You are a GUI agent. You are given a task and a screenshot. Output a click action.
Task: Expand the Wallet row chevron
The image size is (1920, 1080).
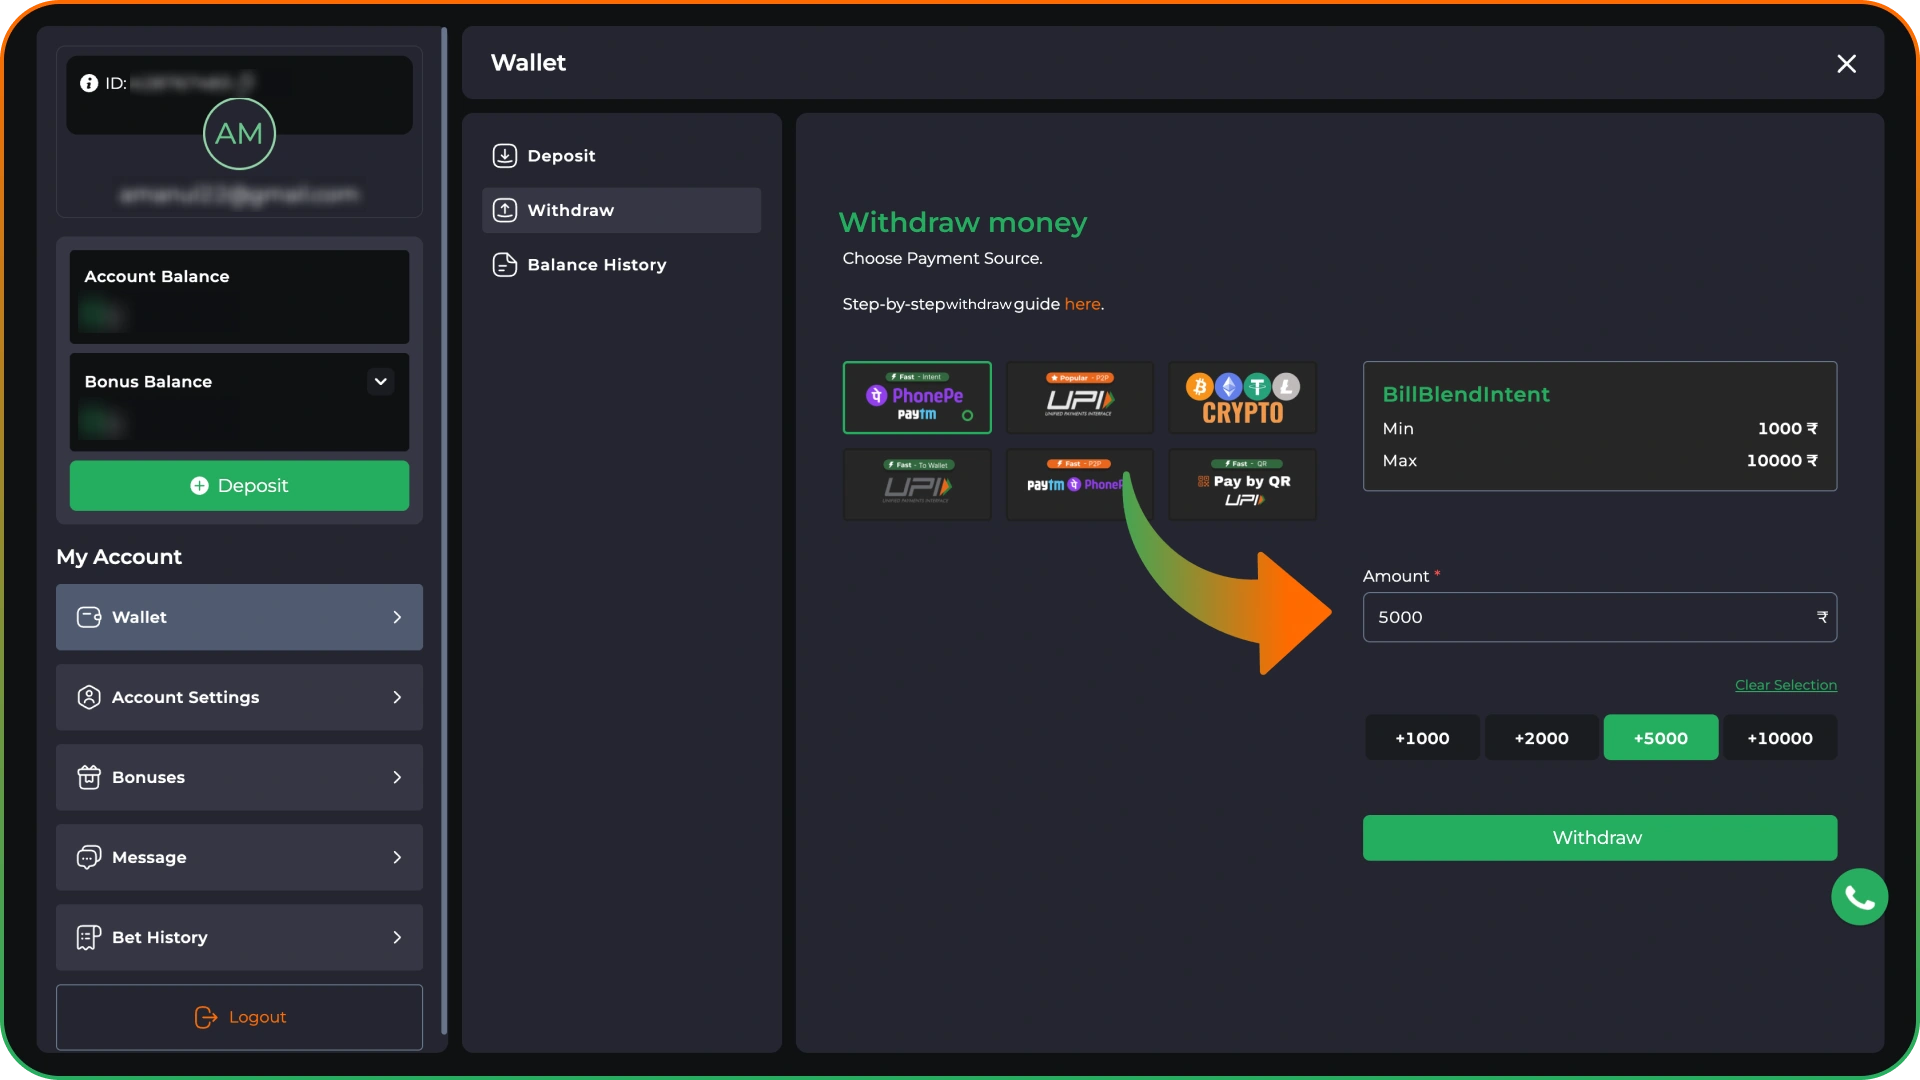(x=397, y=617)
